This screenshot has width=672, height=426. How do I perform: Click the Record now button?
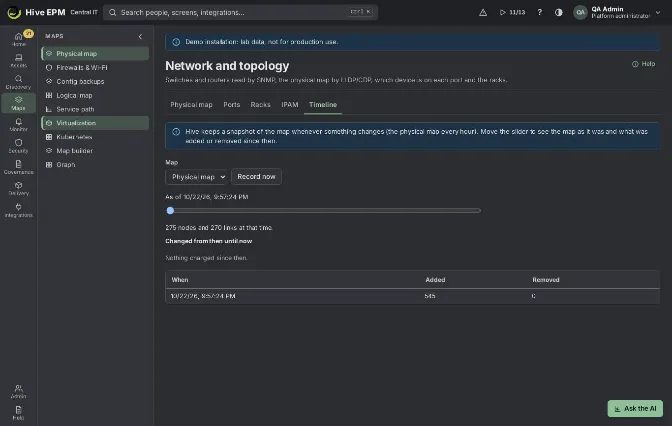pyautogui.click(x=256, y=177)
